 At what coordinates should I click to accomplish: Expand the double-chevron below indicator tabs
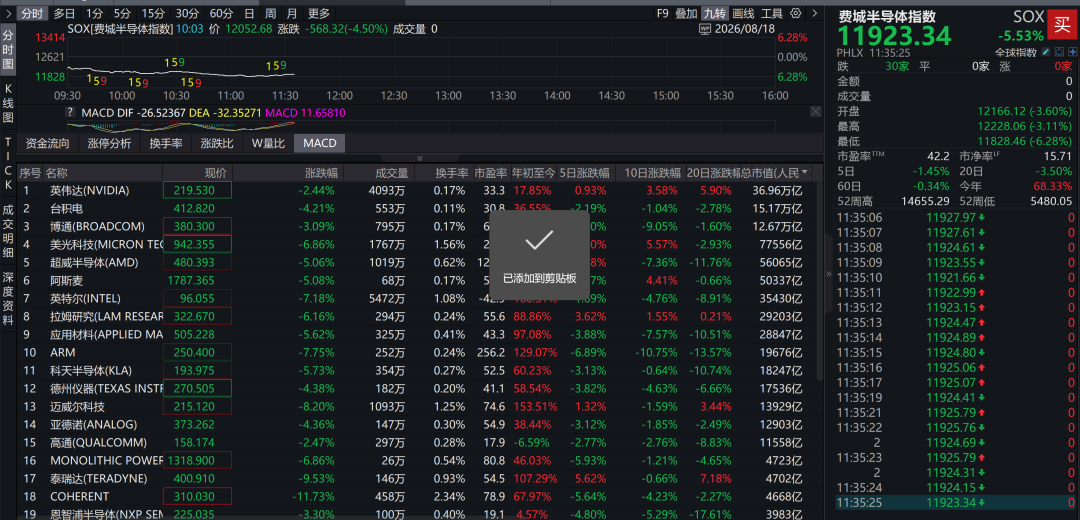pos(419,158)
